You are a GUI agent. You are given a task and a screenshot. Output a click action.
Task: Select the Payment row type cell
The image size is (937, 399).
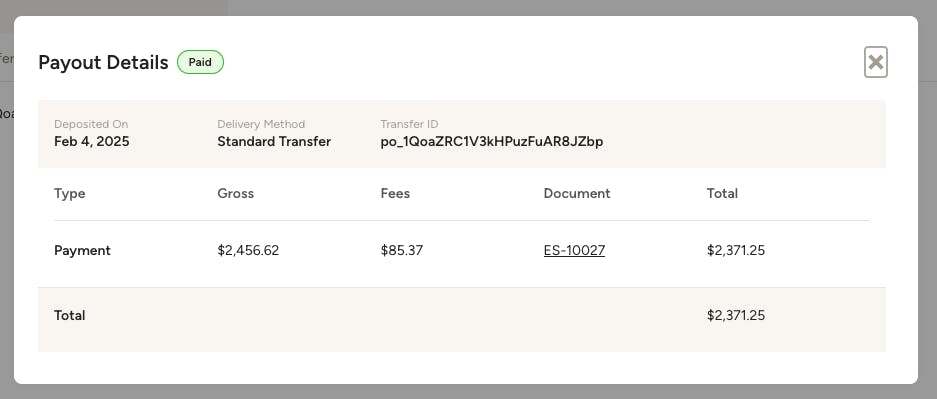pyautogui.click(x=82, y=250)
